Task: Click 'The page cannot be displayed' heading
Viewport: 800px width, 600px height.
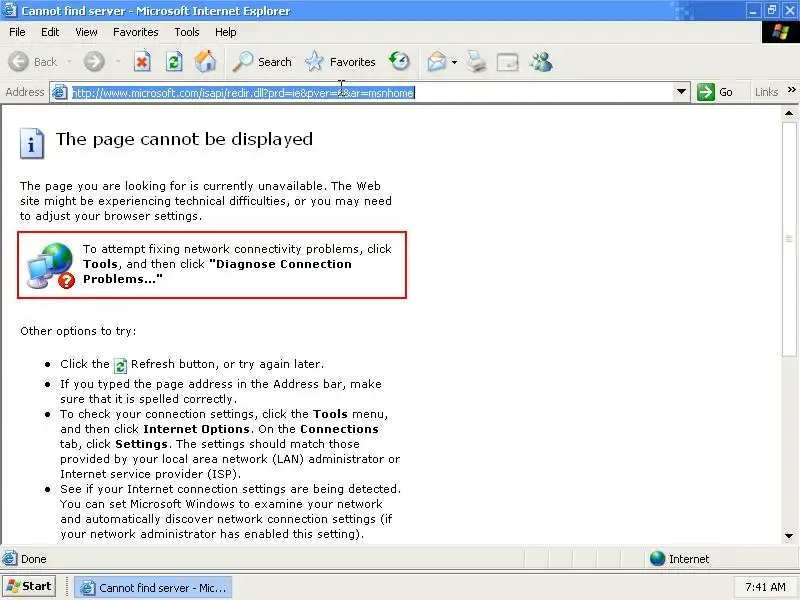Action: pyautogui.click(x=184, y=139)
